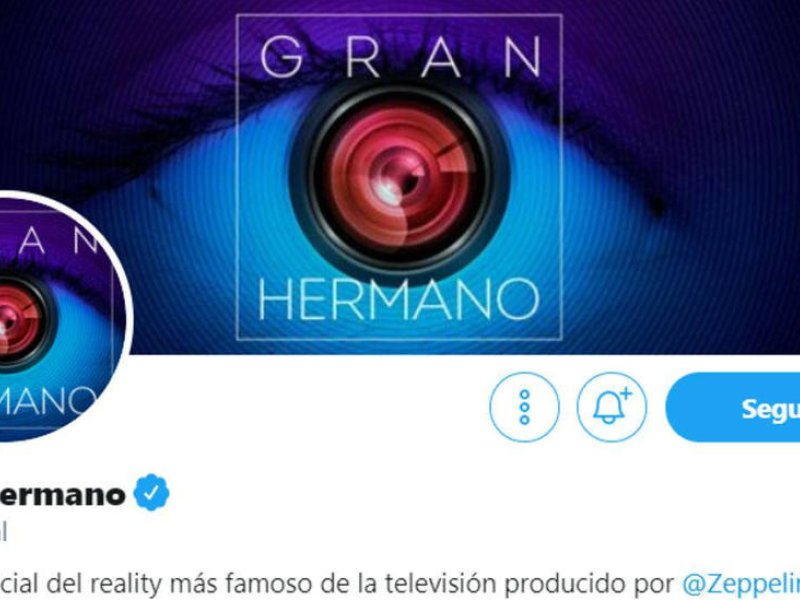Click the GRAN text in banner logo
800x600 pixels.
401,57
